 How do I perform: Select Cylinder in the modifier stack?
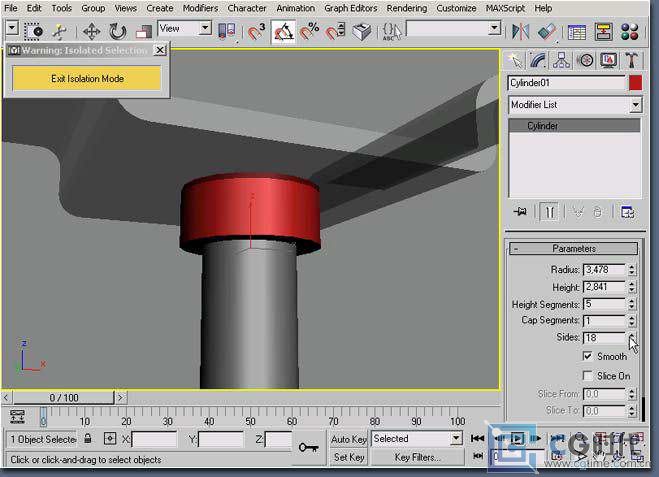click(574, 126)
